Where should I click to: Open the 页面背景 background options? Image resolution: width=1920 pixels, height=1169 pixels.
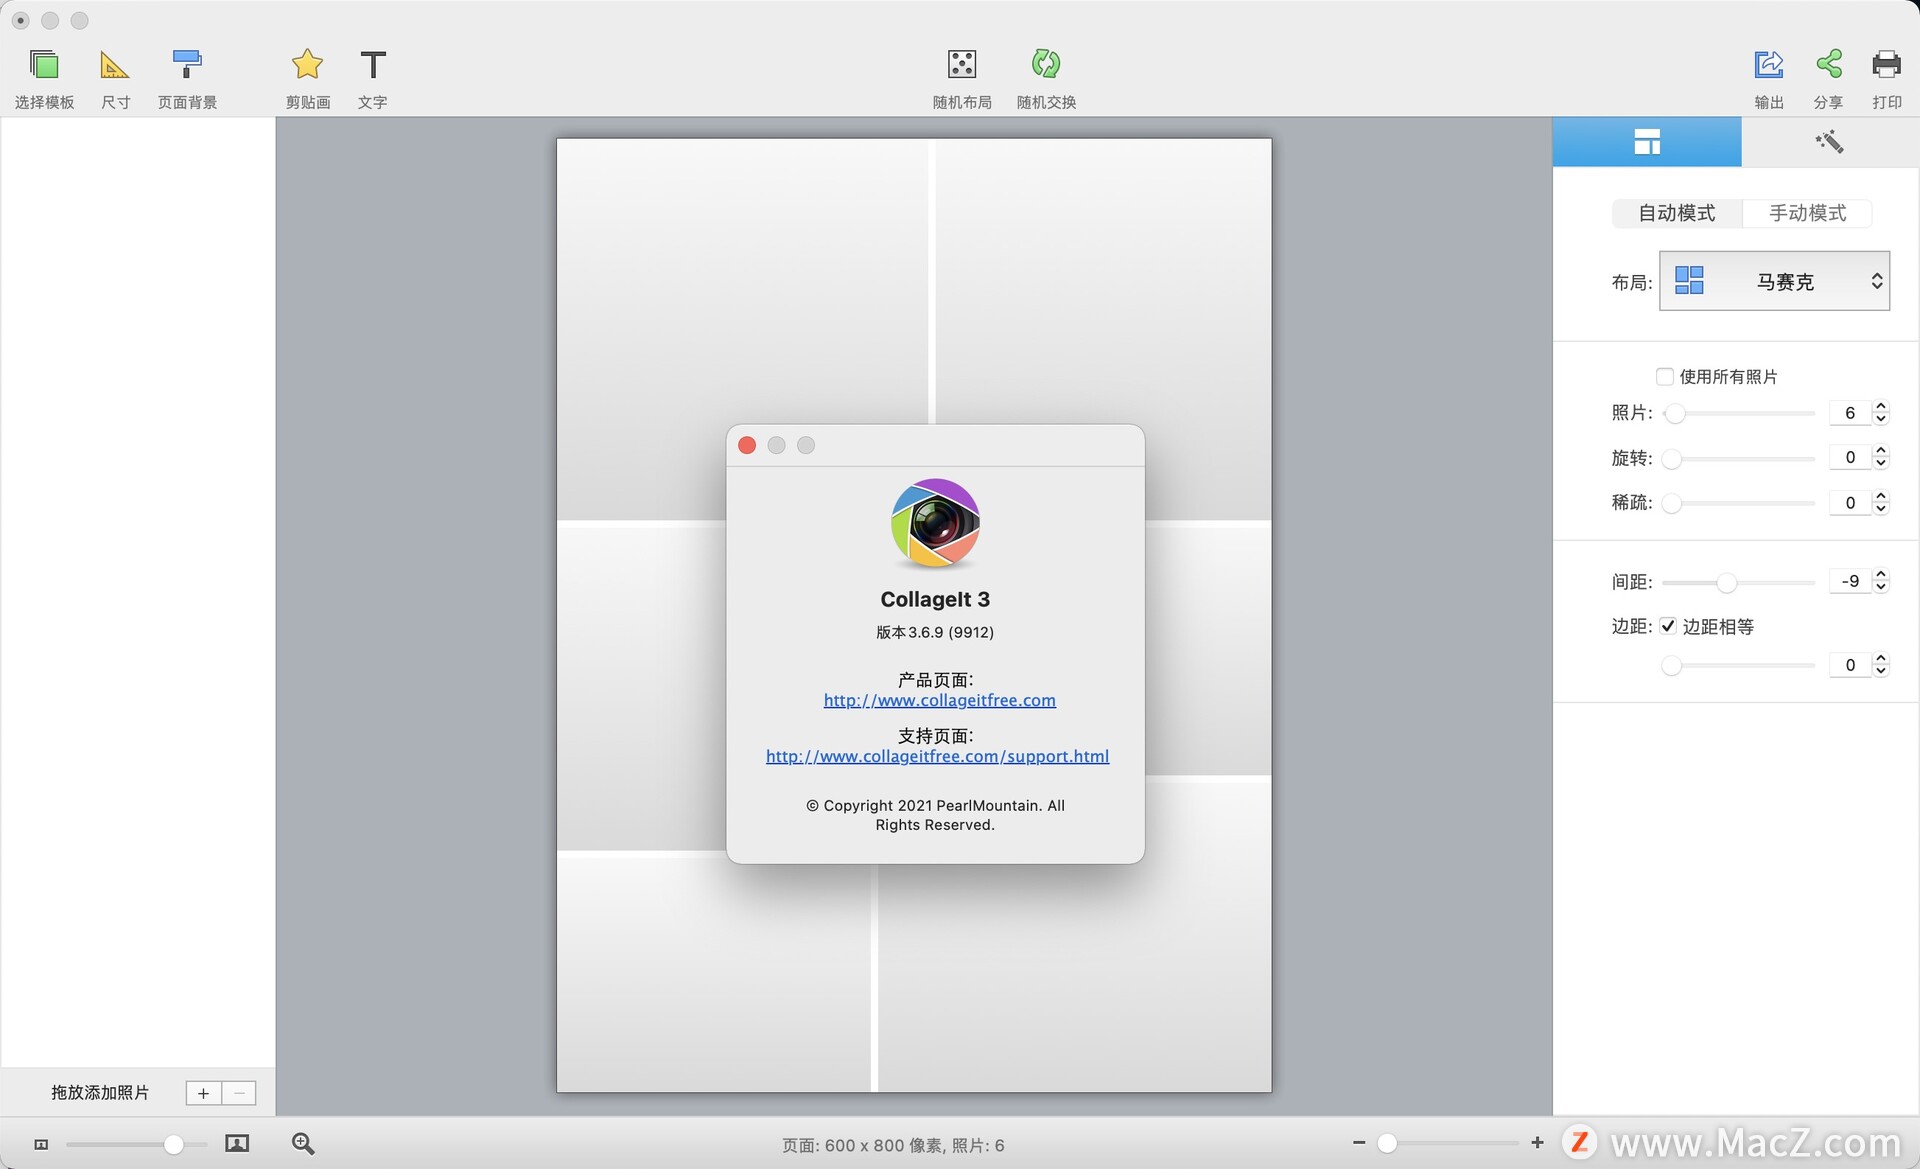tap(187, 78)
